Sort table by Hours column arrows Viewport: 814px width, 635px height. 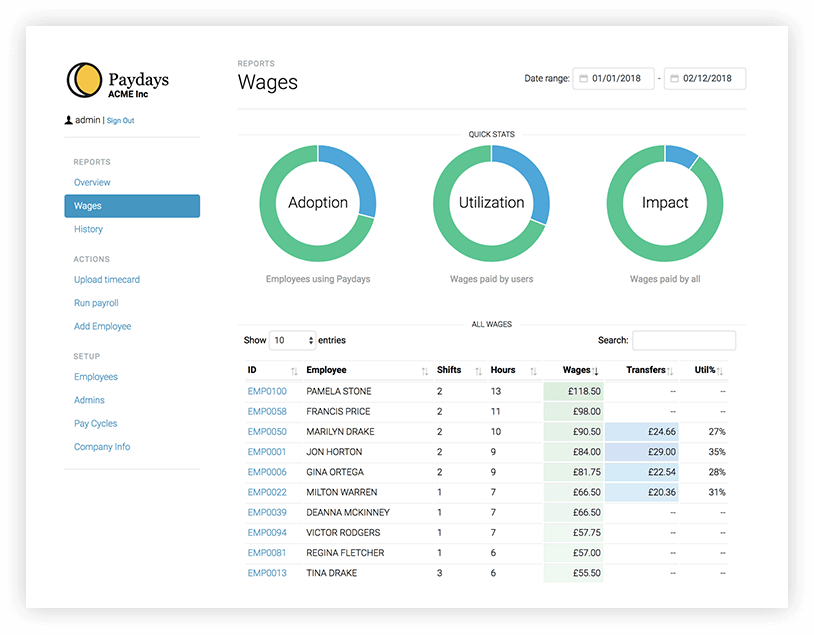tap(533, 371)
